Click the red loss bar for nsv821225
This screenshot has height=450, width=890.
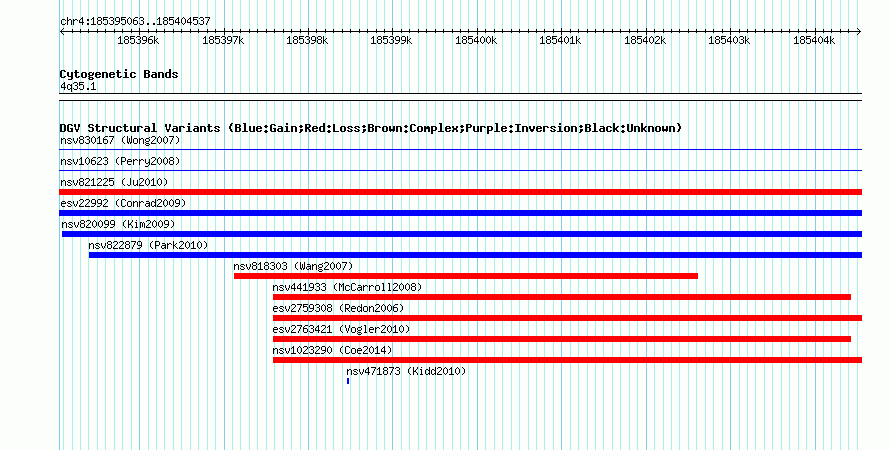(460, 192)
